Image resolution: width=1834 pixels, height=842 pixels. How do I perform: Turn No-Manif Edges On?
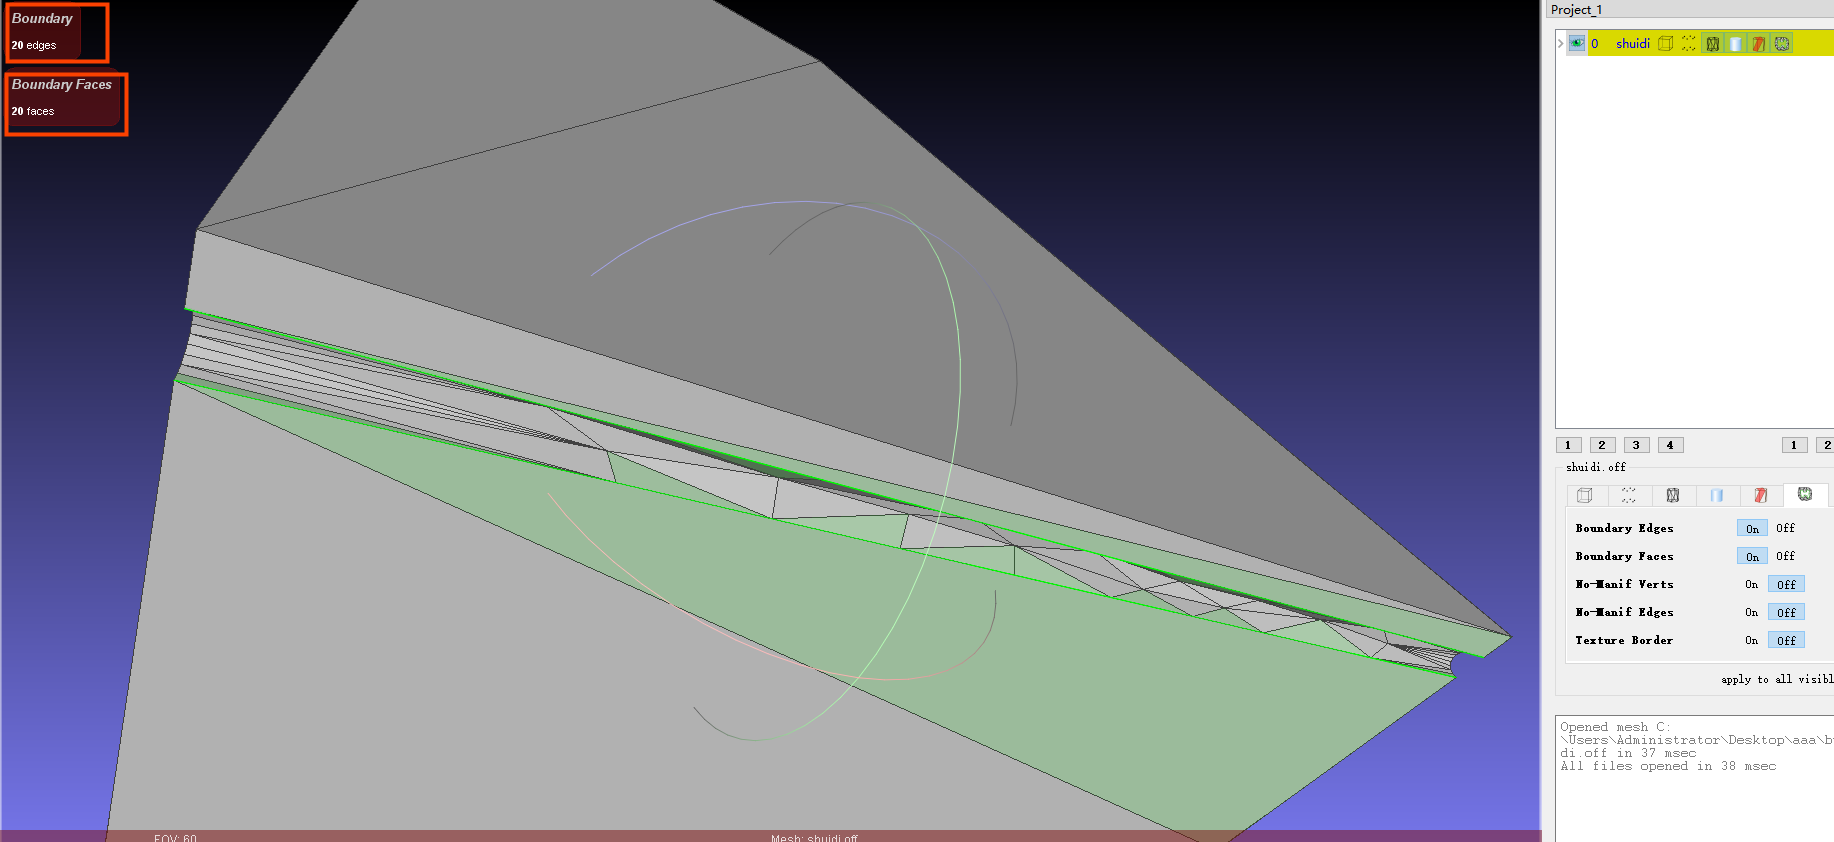point(1752,612)
